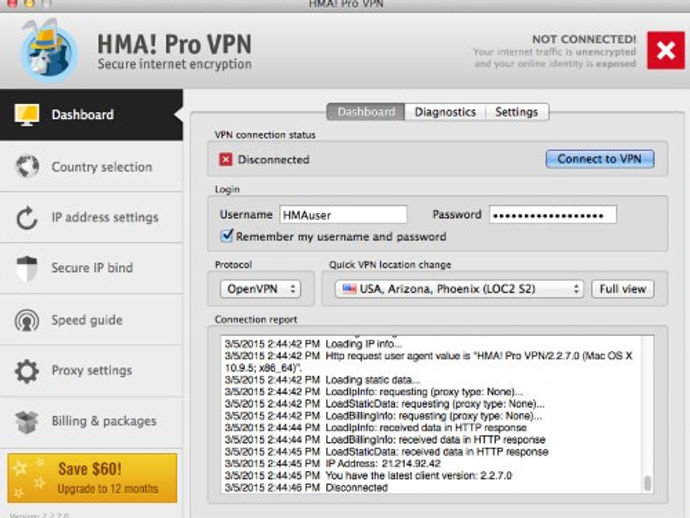Screen dimensions: 690x518
Task: Open the OpenVPN protocol dropdown
Action: 261,289
